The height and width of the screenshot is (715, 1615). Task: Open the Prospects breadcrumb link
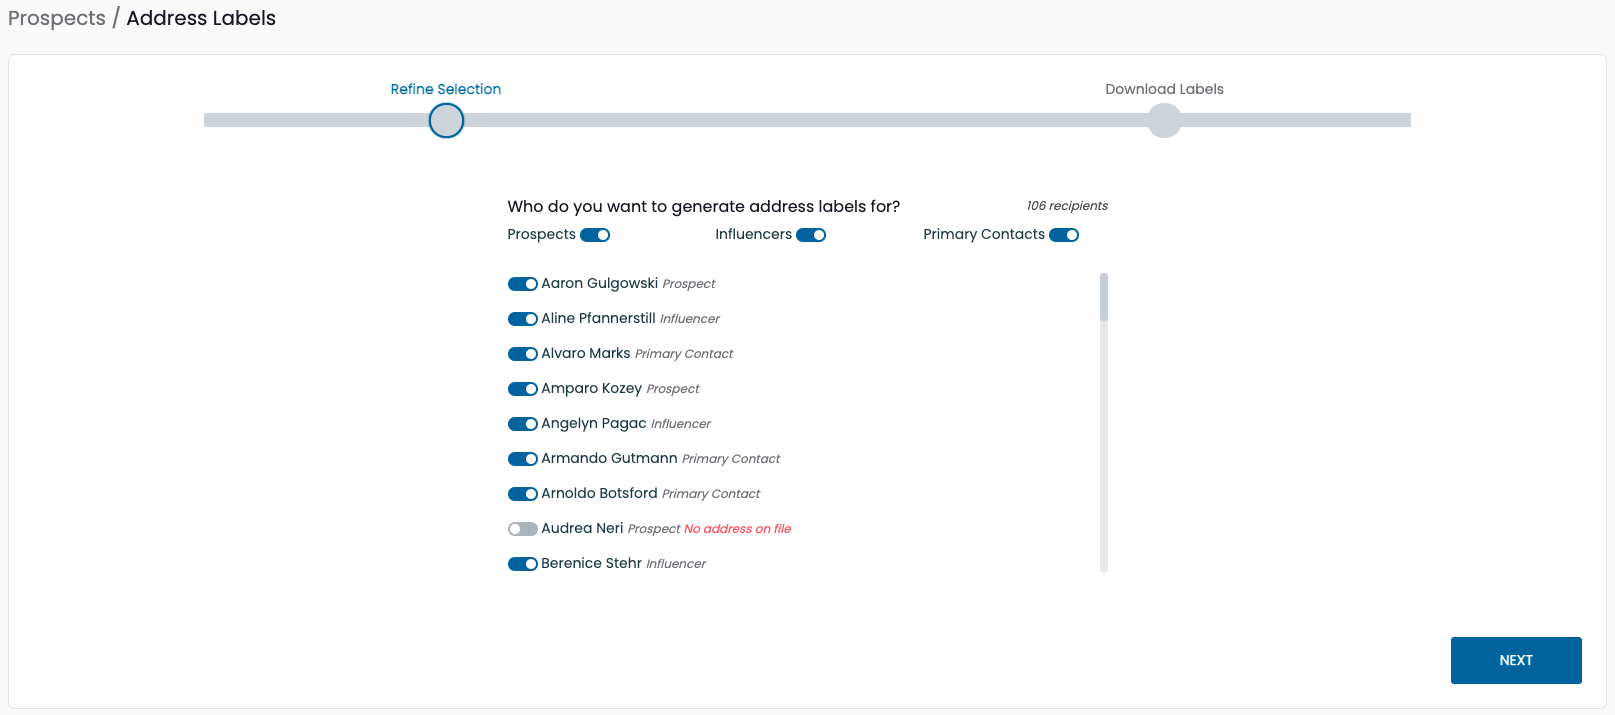pyautogui.click(x=57, y=18)
